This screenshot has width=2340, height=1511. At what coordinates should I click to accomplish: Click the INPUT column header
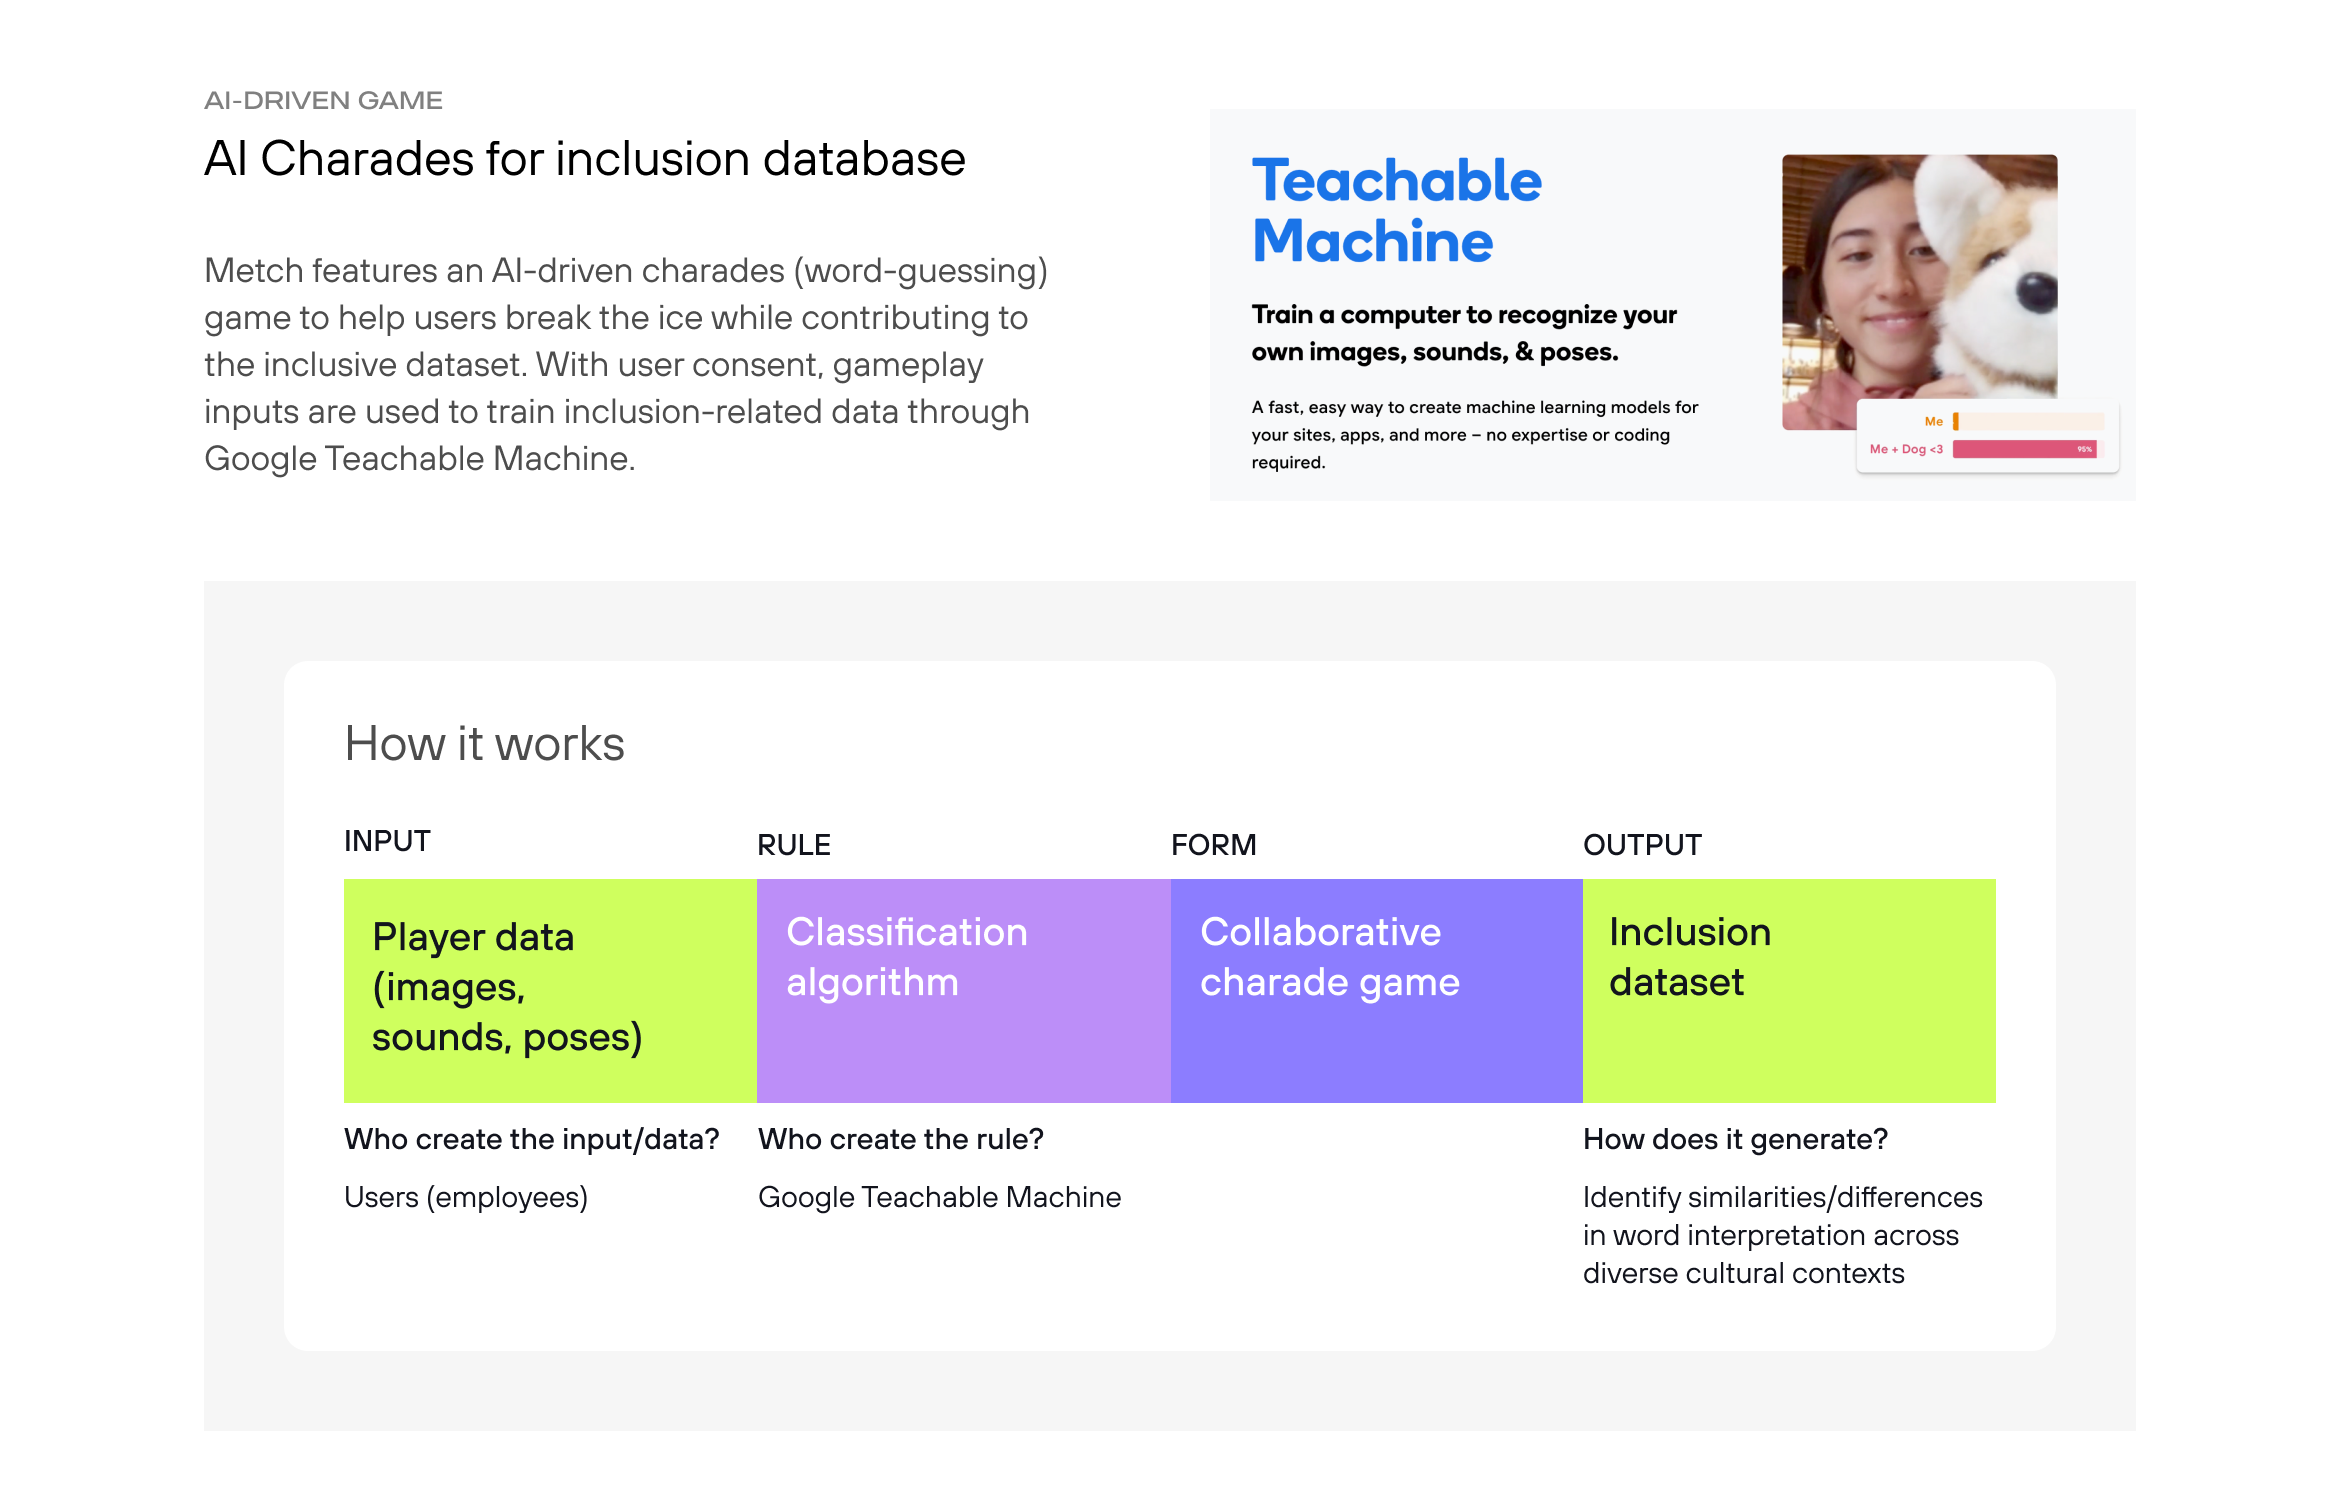[387, 841]
